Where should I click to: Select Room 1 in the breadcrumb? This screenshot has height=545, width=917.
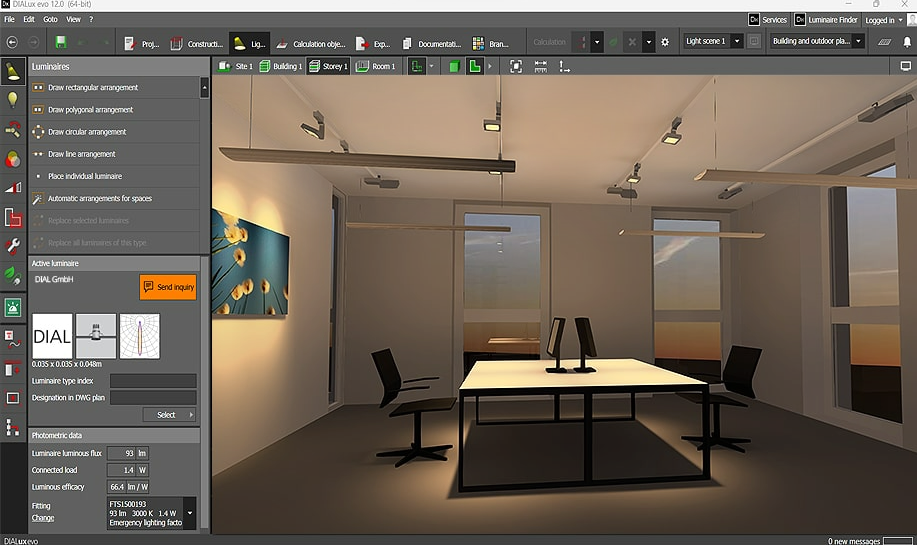(375, 67)
